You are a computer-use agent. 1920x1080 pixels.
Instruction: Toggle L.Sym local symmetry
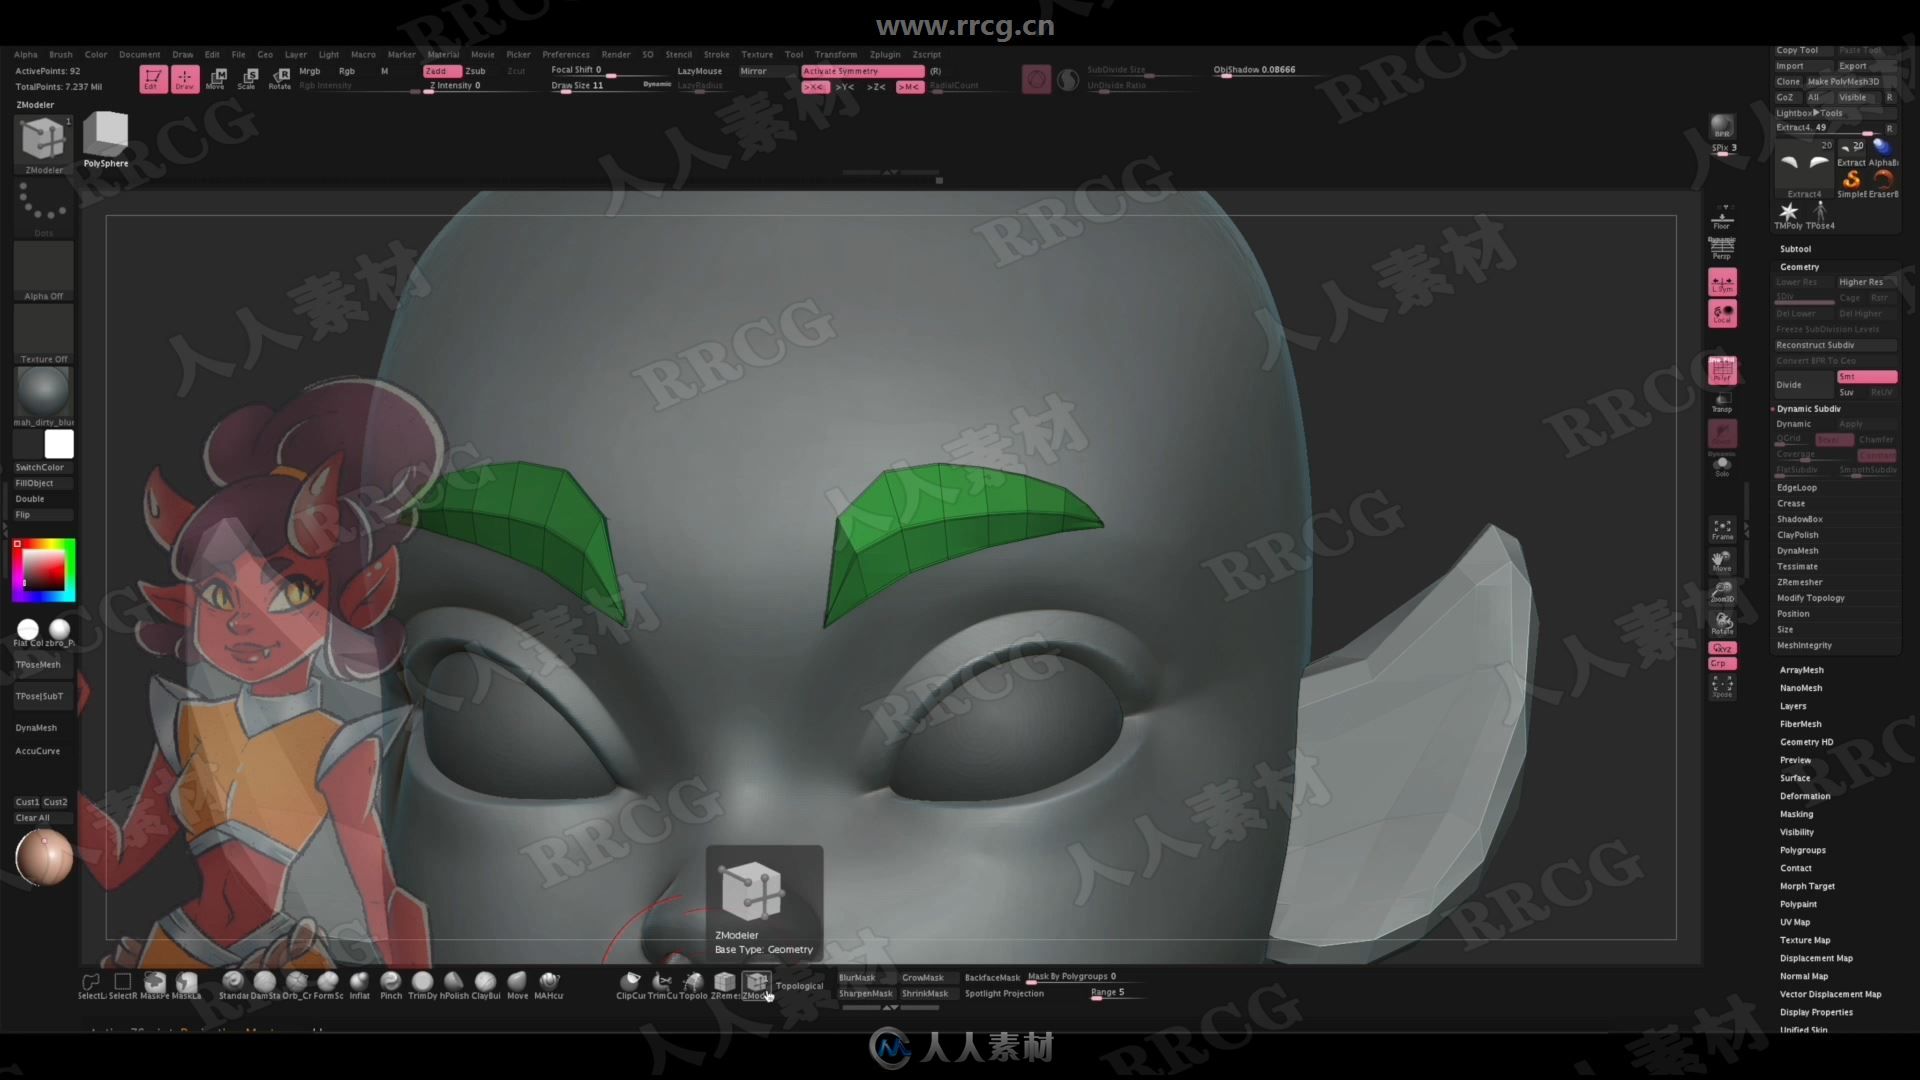click(1722, 282)
